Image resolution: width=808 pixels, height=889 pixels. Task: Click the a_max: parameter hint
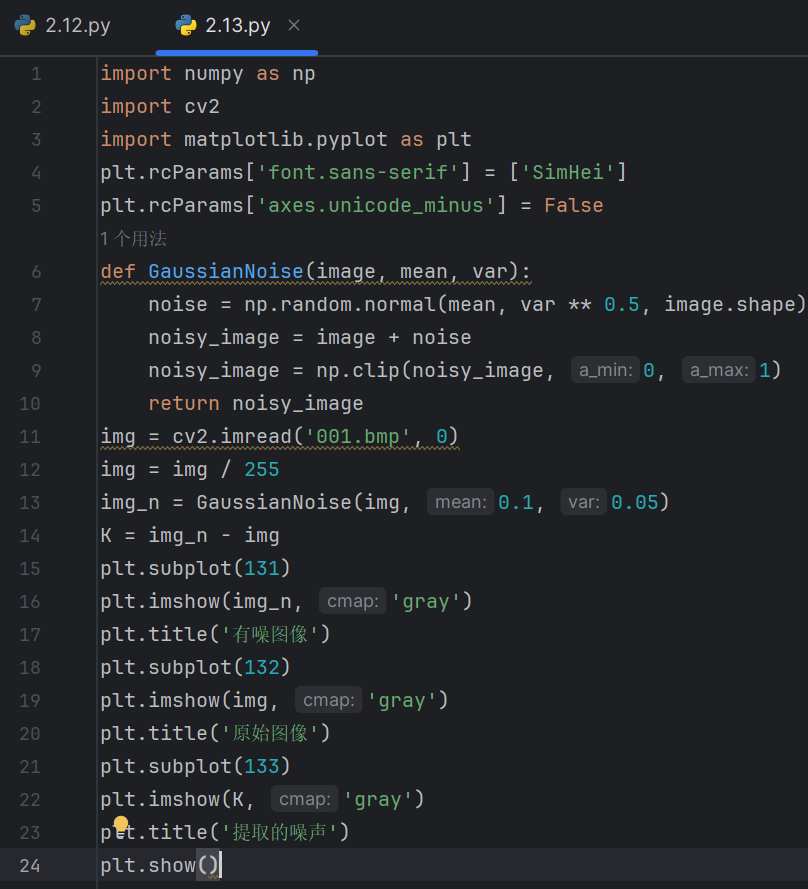pyautogui.click(x=719, y=370)
